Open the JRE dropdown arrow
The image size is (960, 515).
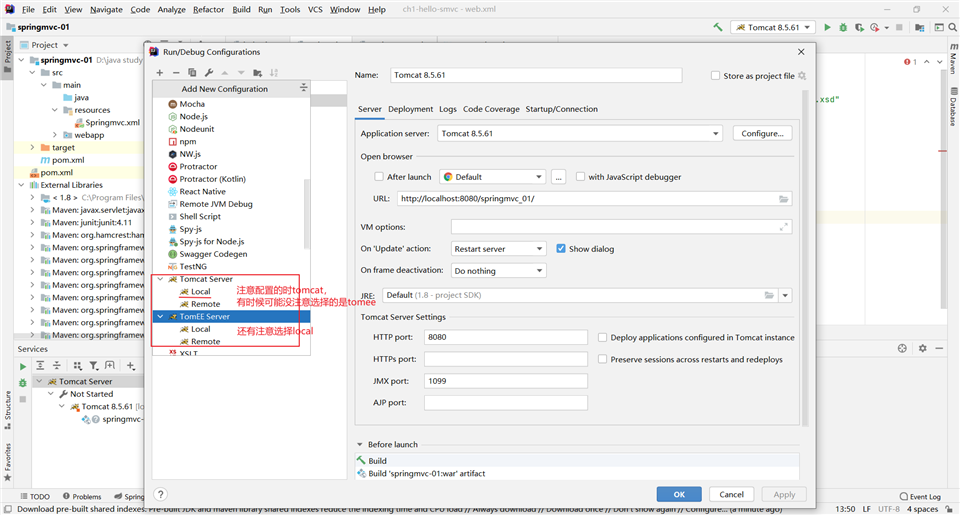tap(785, 295)
